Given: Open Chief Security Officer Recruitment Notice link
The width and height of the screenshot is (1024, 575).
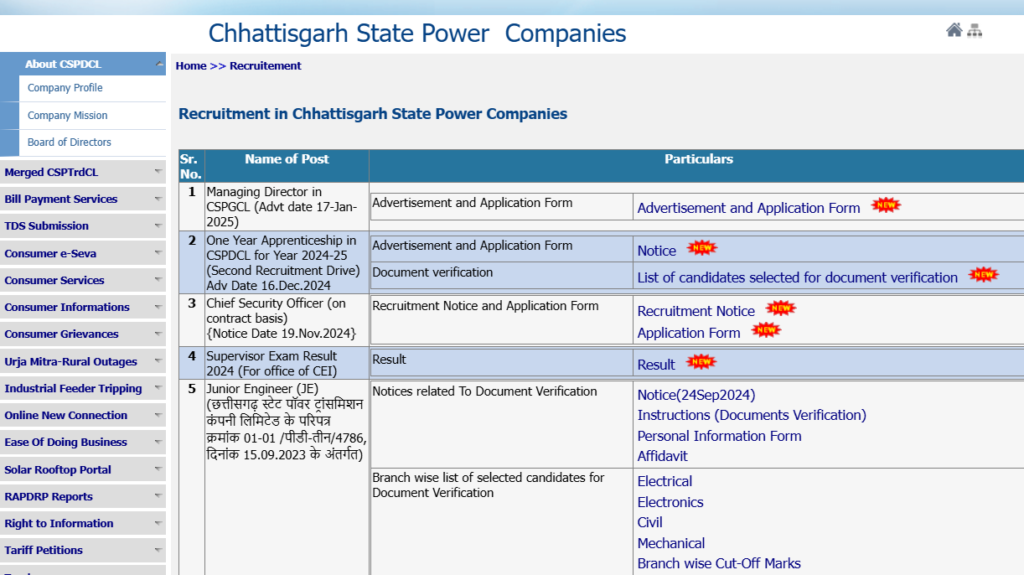Looking at the screenshot, I should click(x=696, y=311).
